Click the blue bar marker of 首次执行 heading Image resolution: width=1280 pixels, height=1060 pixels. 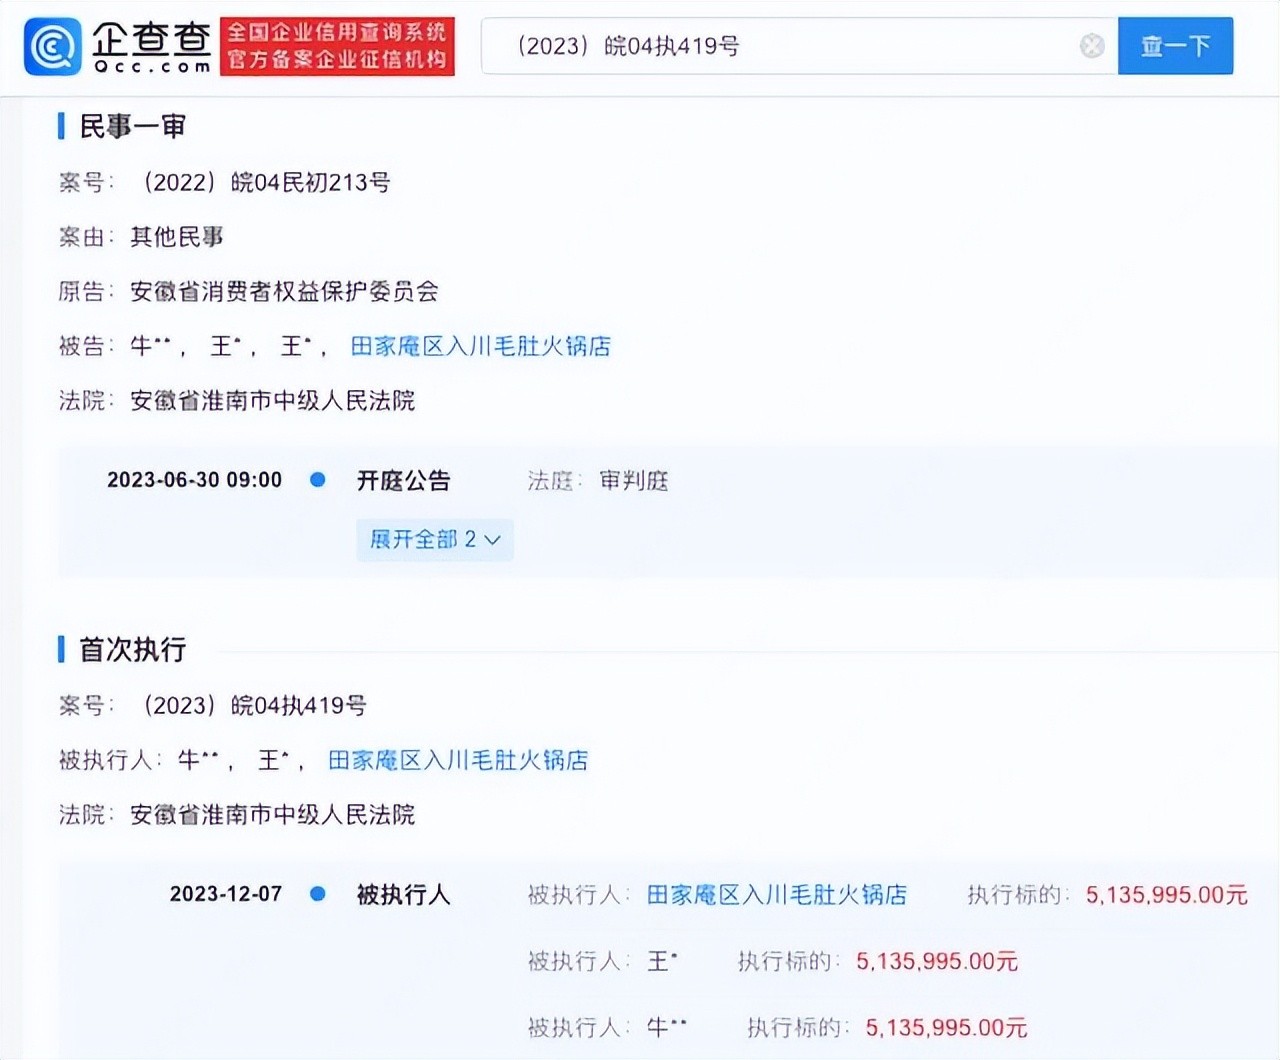[x=61, y=650]
